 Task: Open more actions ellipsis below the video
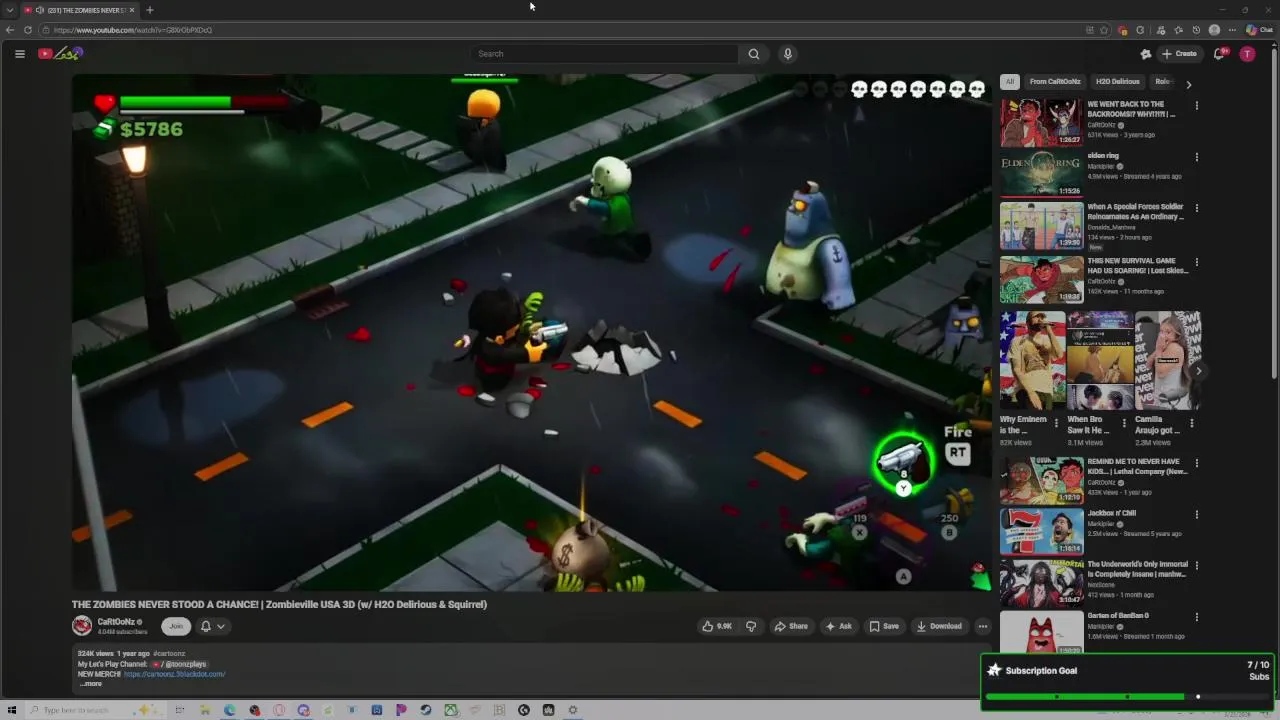point(982,626)
